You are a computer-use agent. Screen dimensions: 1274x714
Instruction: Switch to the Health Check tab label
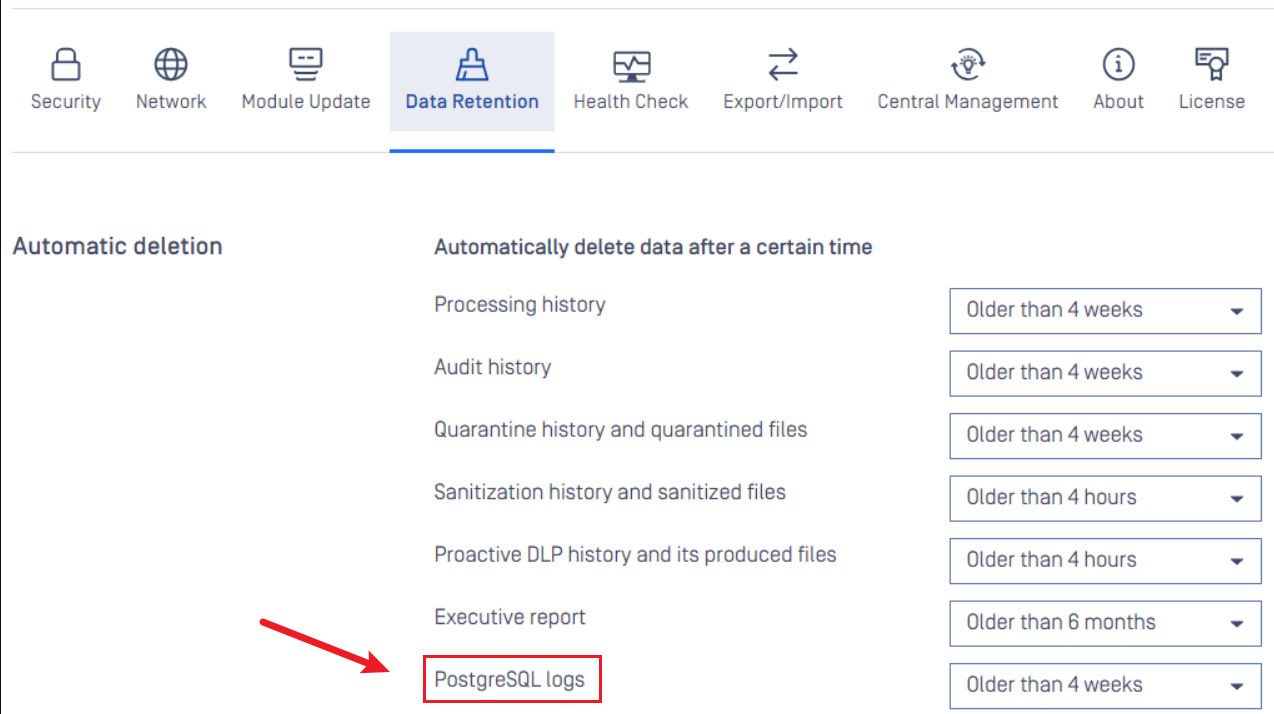tap(631, 102)
